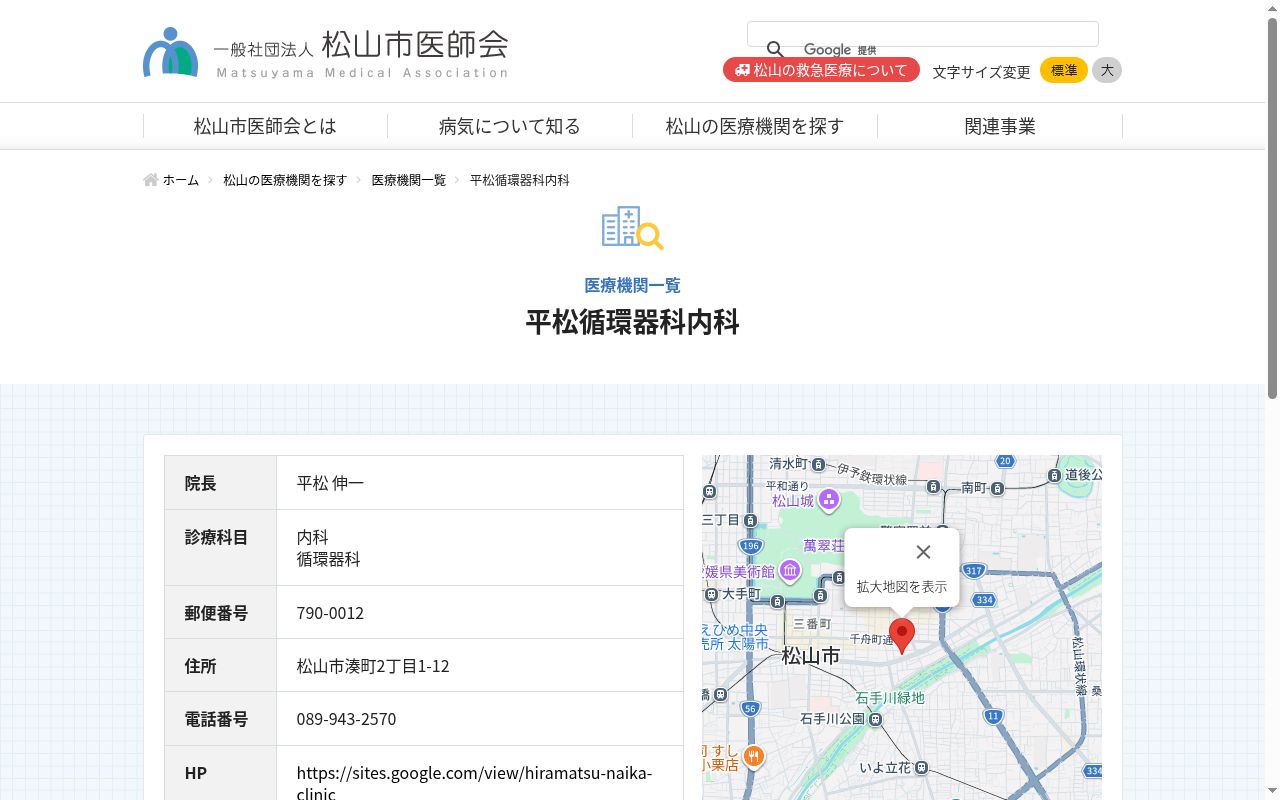Screen dimensions: 1280x800
Task: Click the postal code 790-0012
Action: (330, 613)
